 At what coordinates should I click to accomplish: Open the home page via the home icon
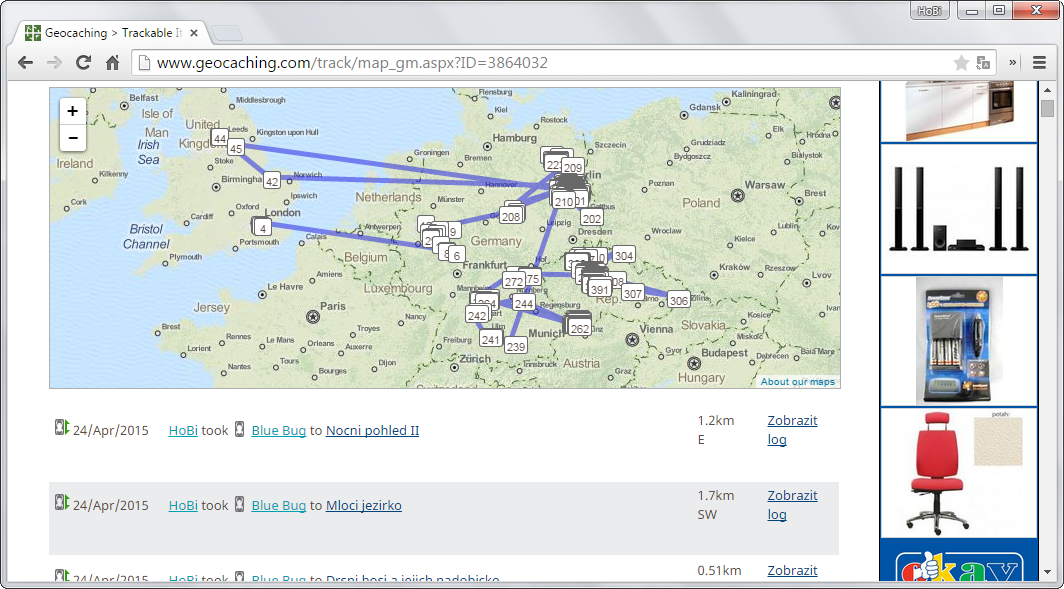click(x=113, y=62)
